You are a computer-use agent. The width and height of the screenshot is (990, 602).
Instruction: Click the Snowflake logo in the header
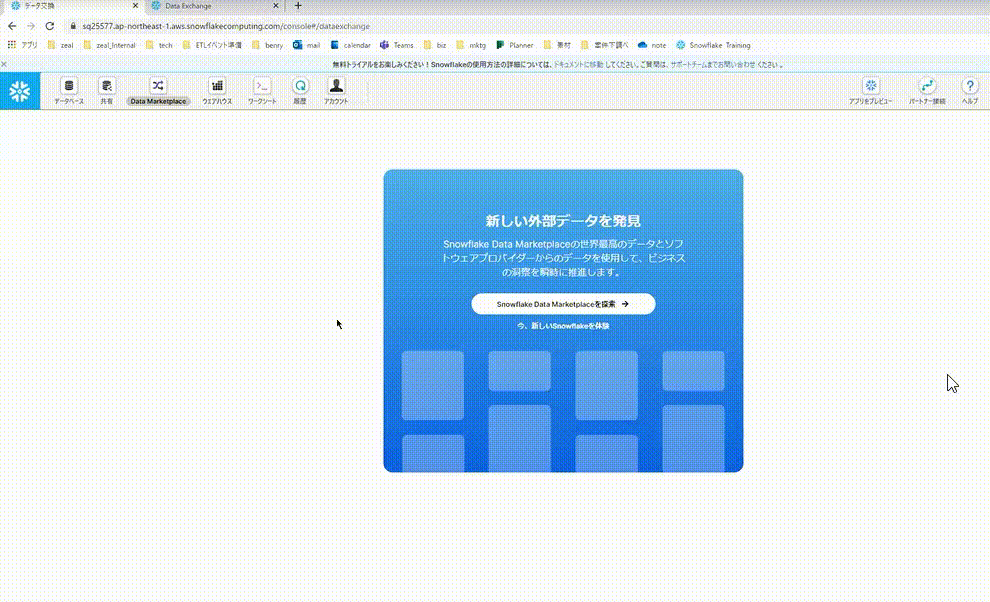[20, 91]
